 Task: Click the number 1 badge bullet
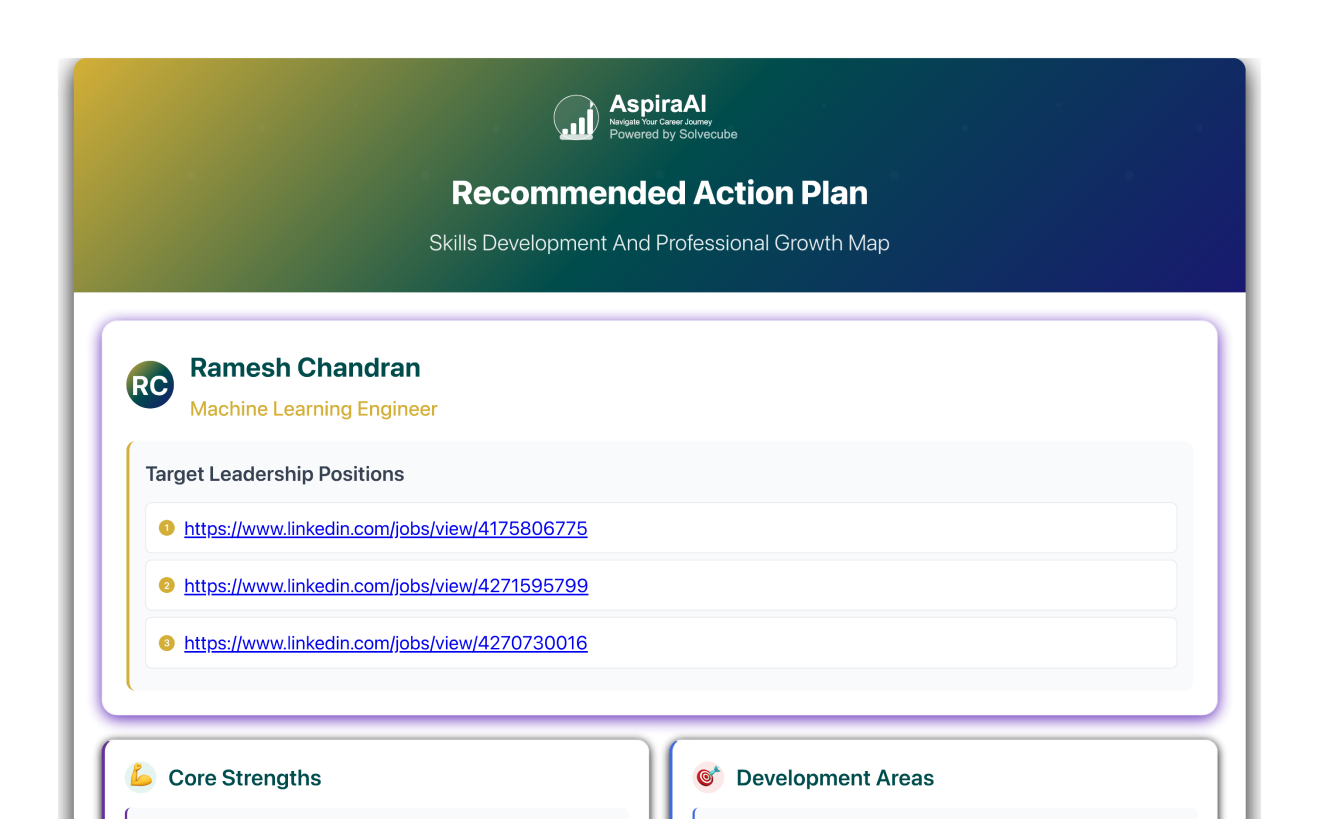[167, 528]
